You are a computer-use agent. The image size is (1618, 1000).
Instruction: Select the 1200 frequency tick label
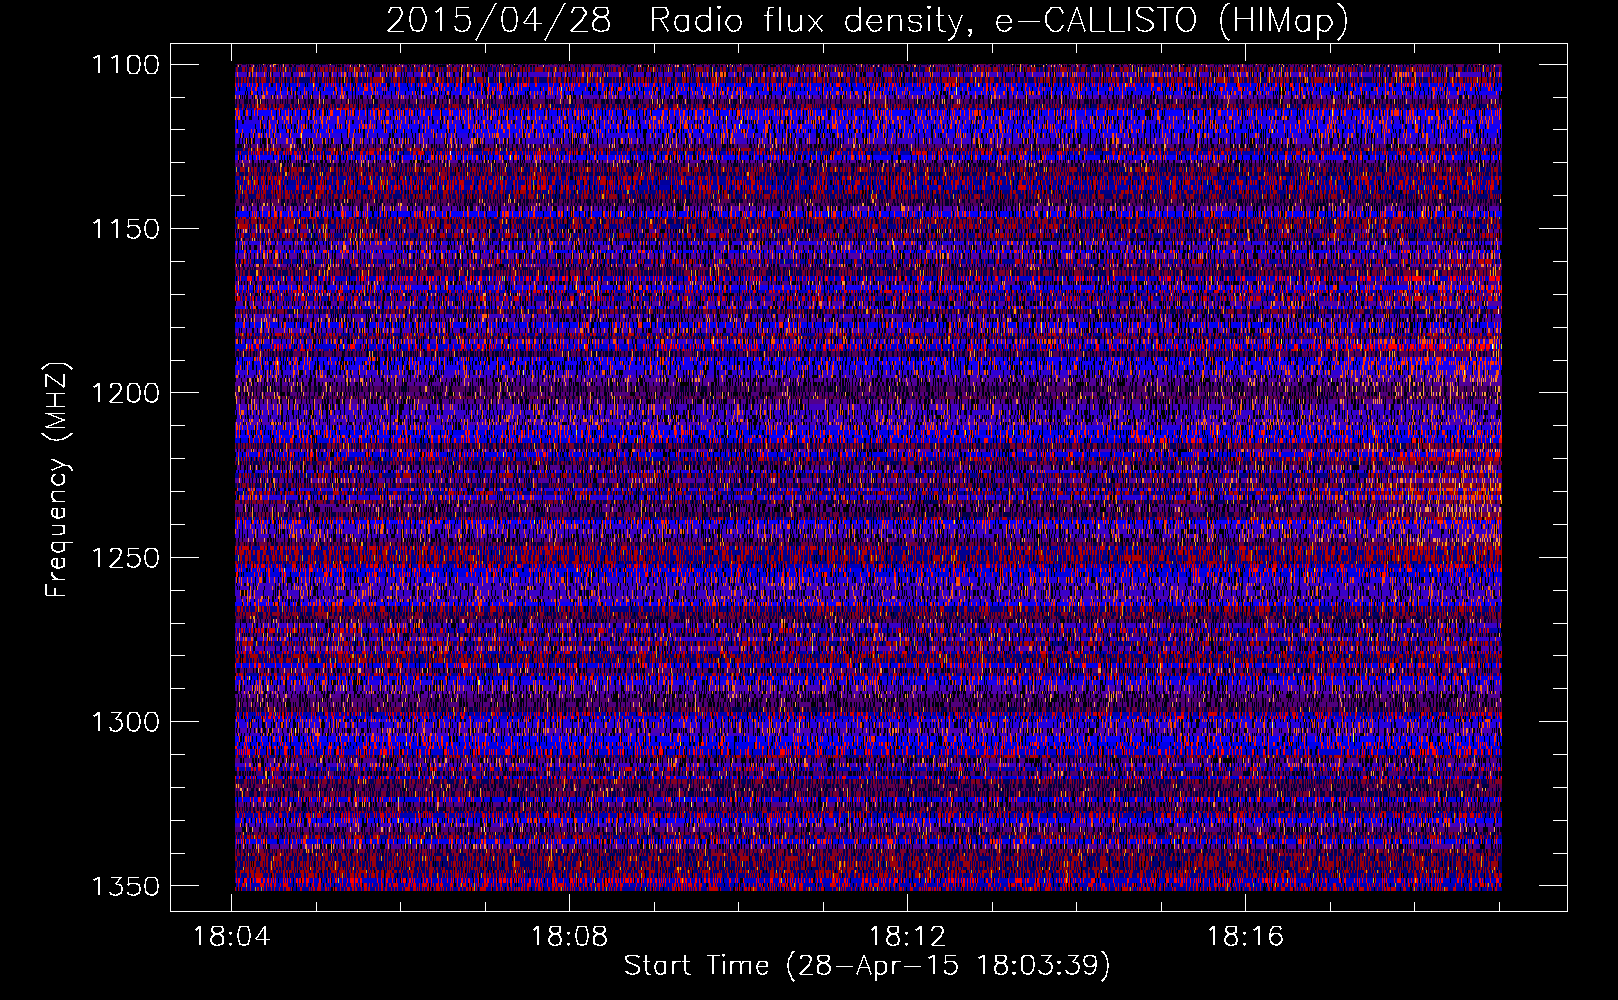point(125,393)
